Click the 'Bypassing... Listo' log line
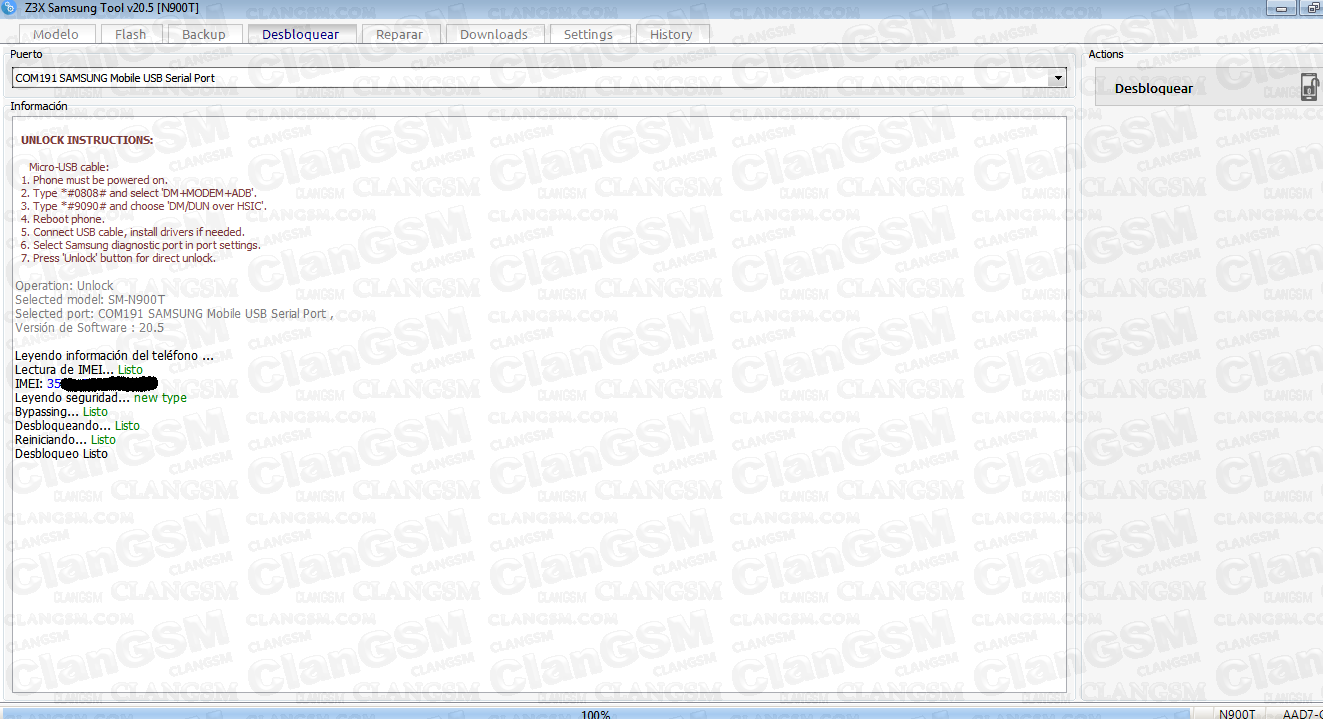Image resolution: width=1323 pixels, height=719 pixels. (61, 412)
